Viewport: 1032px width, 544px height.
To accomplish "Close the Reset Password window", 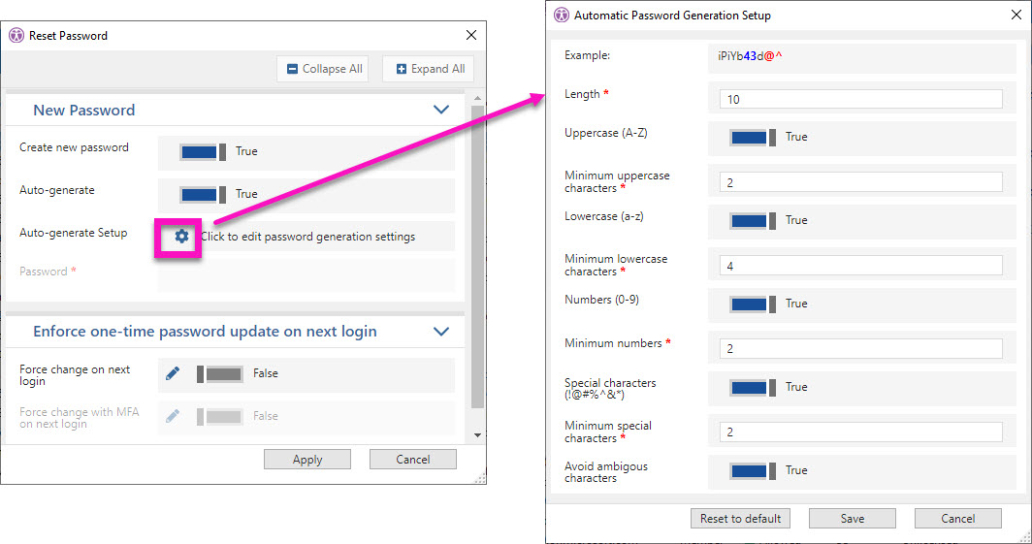I will [x=471, y=35].
